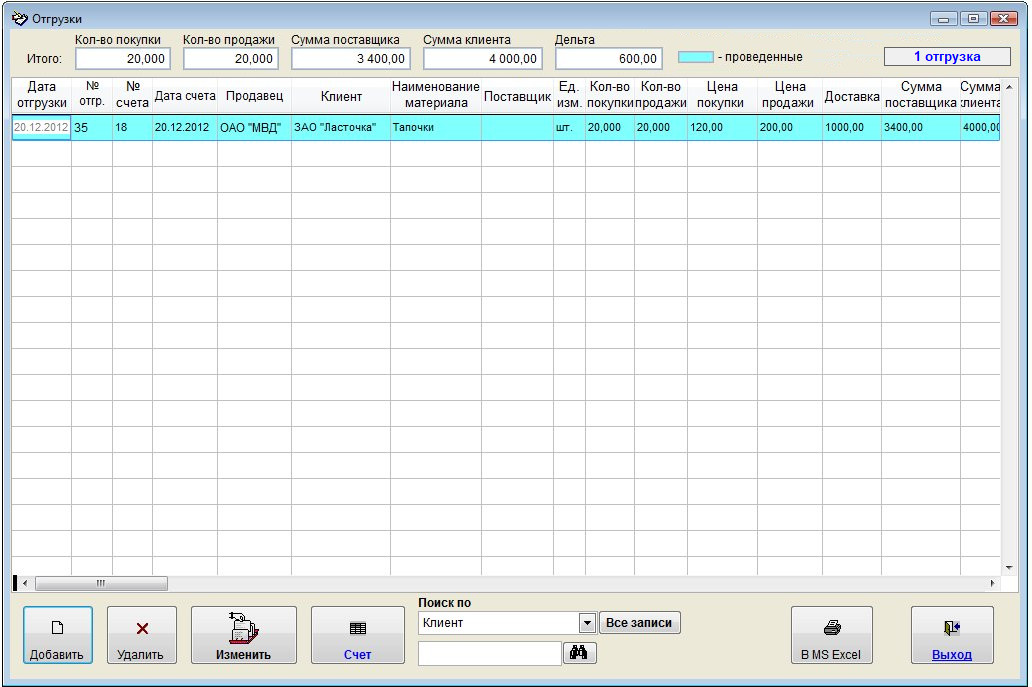1032x687 pixels.
Task: Click the Счет button with table icon
Action: [357, 635]
